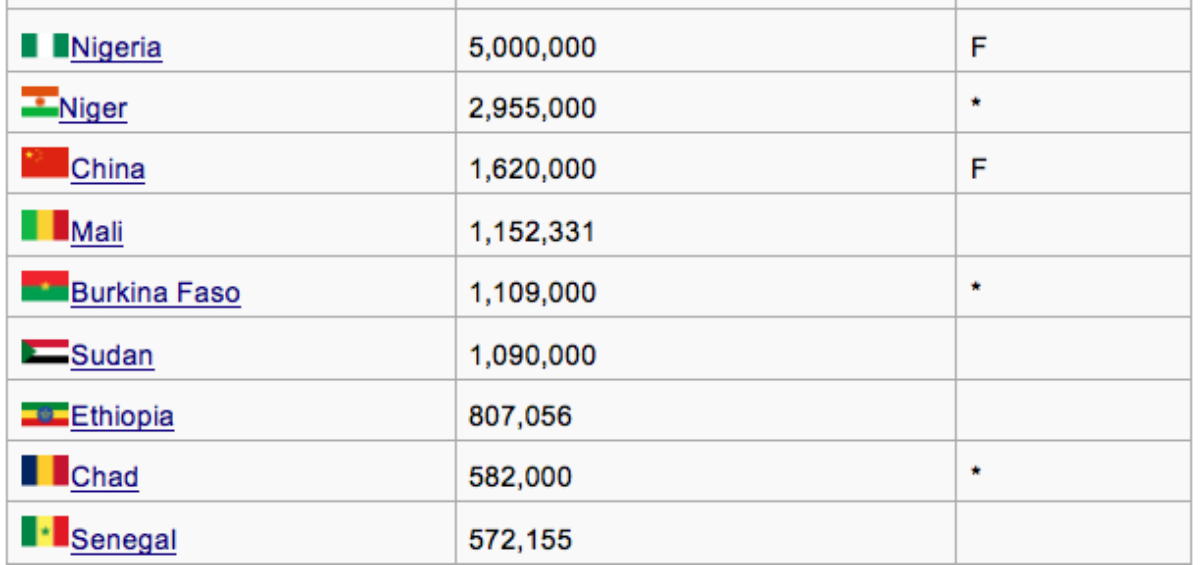This screenshot has width=1200, height=565.
Task: Follow the China link
Action: tap(108, 169)
